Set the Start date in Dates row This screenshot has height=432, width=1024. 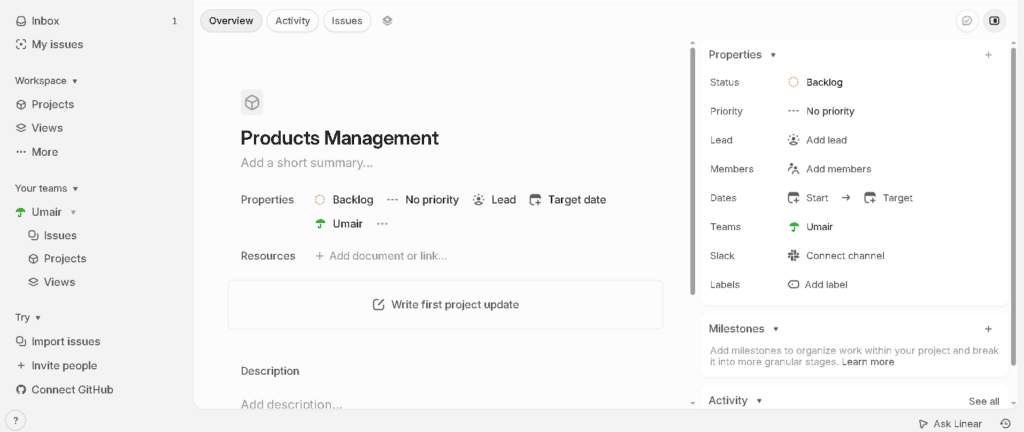click(808, 198)
